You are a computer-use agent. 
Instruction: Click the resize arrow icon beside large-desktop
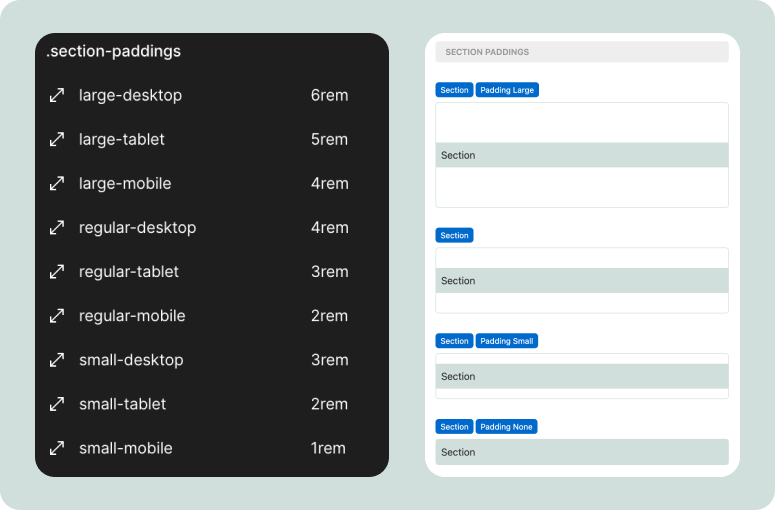point(57,95)
